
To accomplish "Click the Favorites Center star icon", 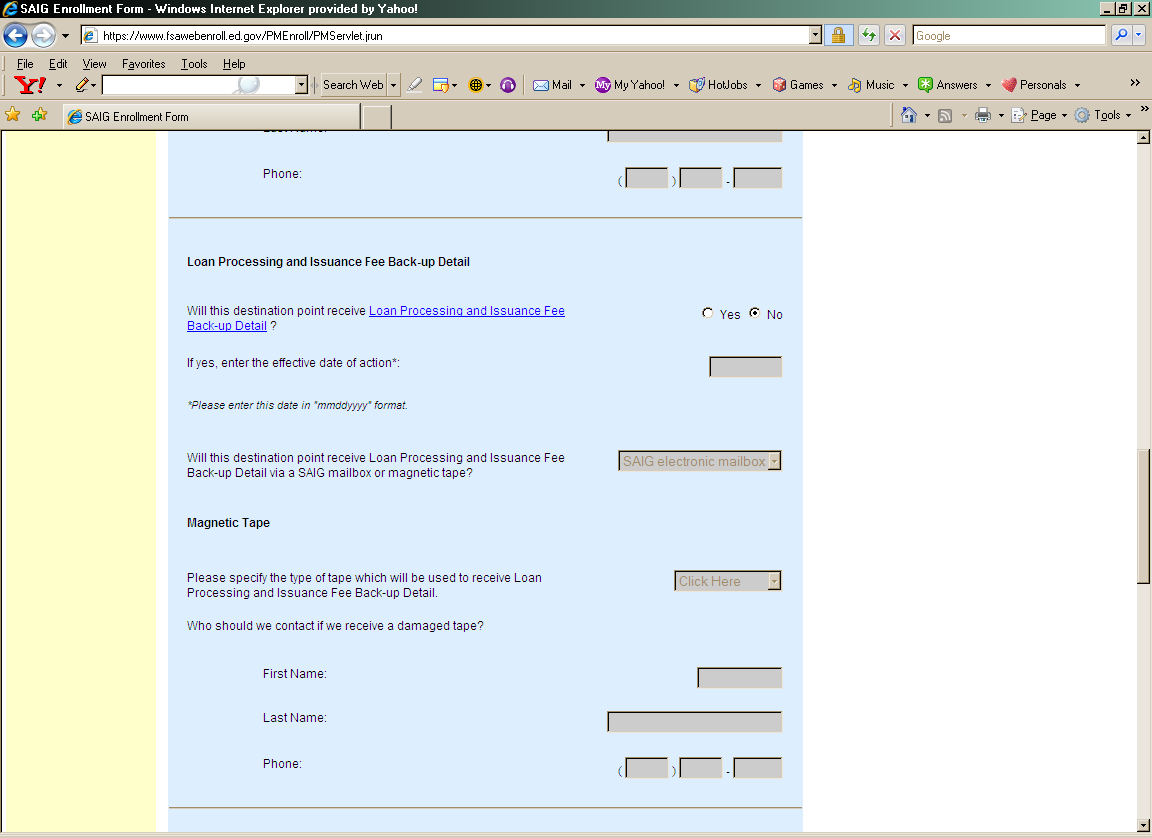I will pyautogui.click(x=13, y=115).
